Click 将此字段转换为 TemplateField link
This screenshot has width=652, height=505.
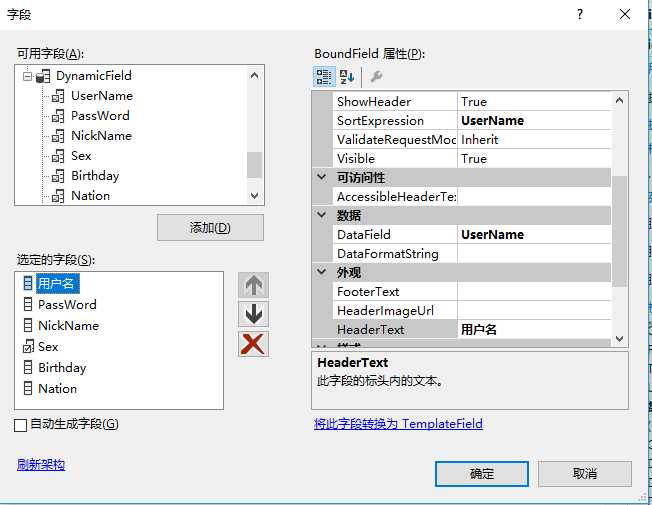(398, 424)
